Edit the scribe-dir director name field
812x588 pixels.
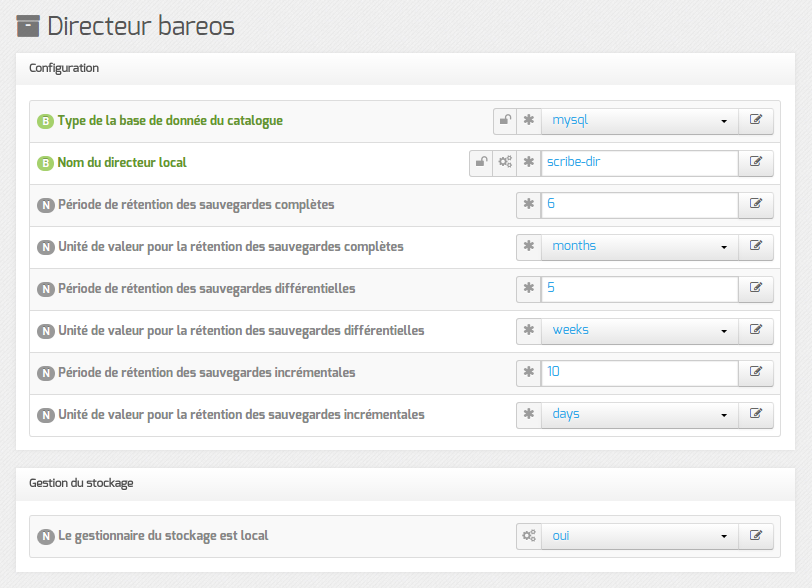click(640, 163)
